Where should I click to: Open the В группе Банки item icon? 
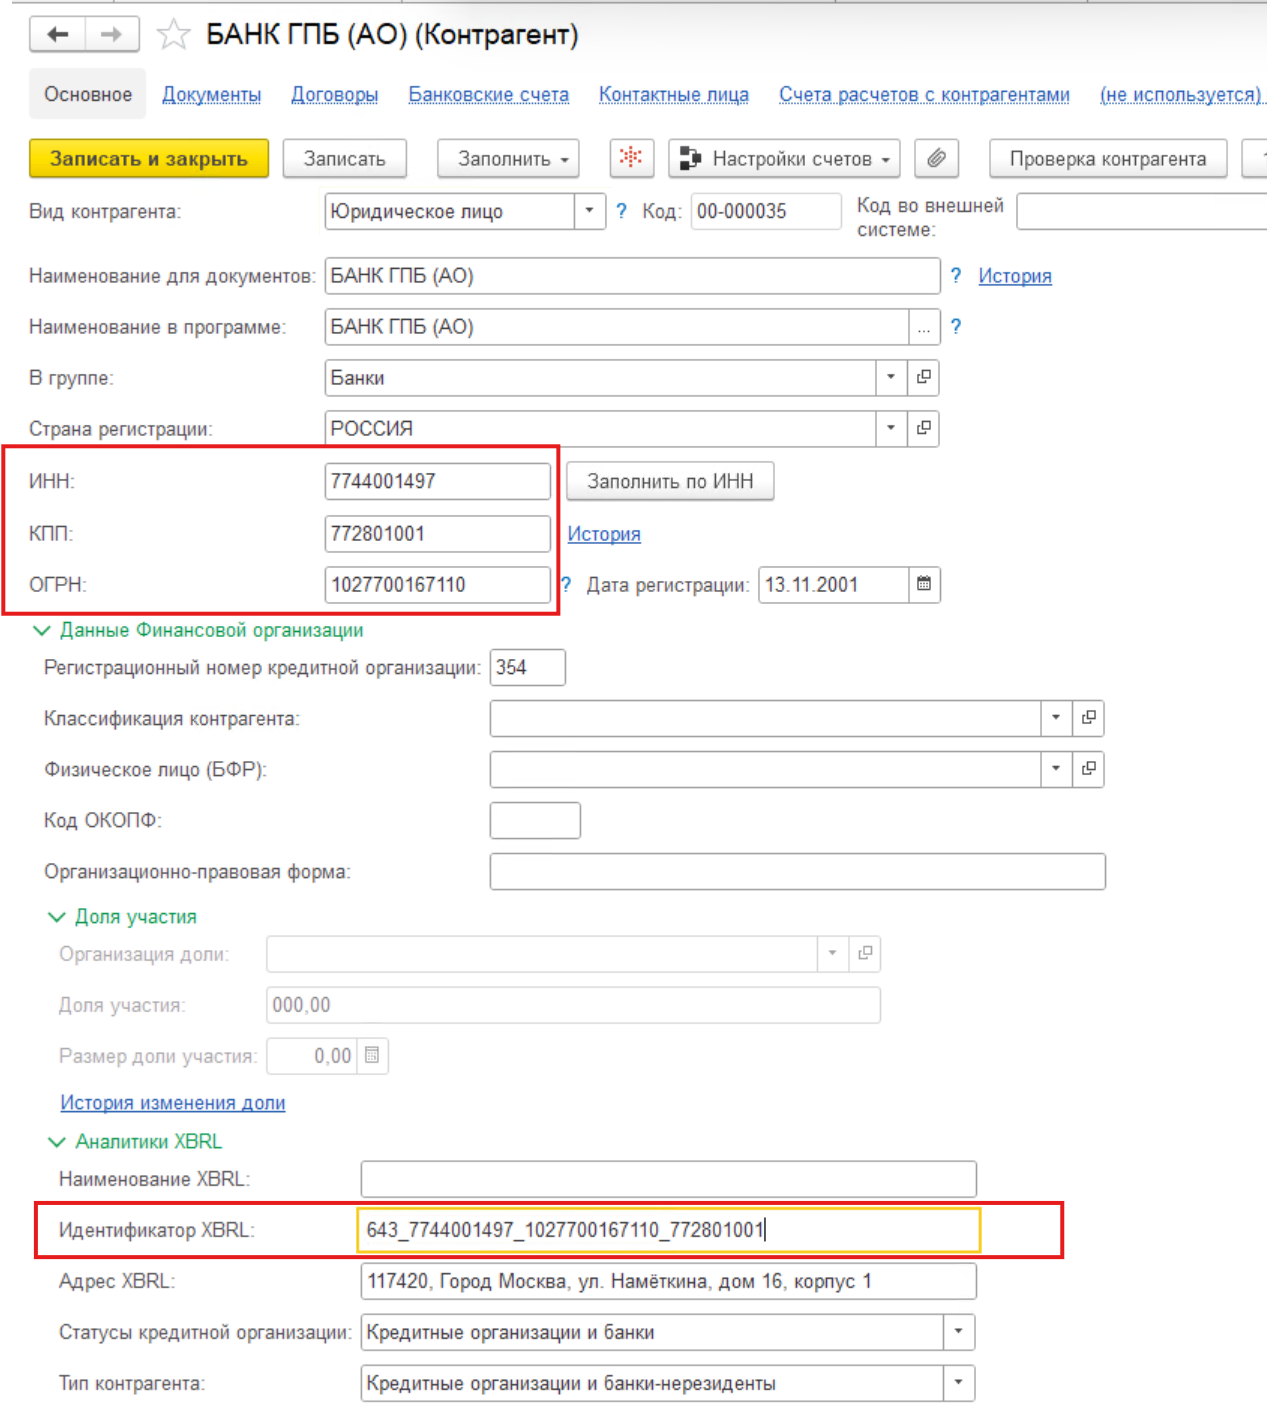click(924, 377)
